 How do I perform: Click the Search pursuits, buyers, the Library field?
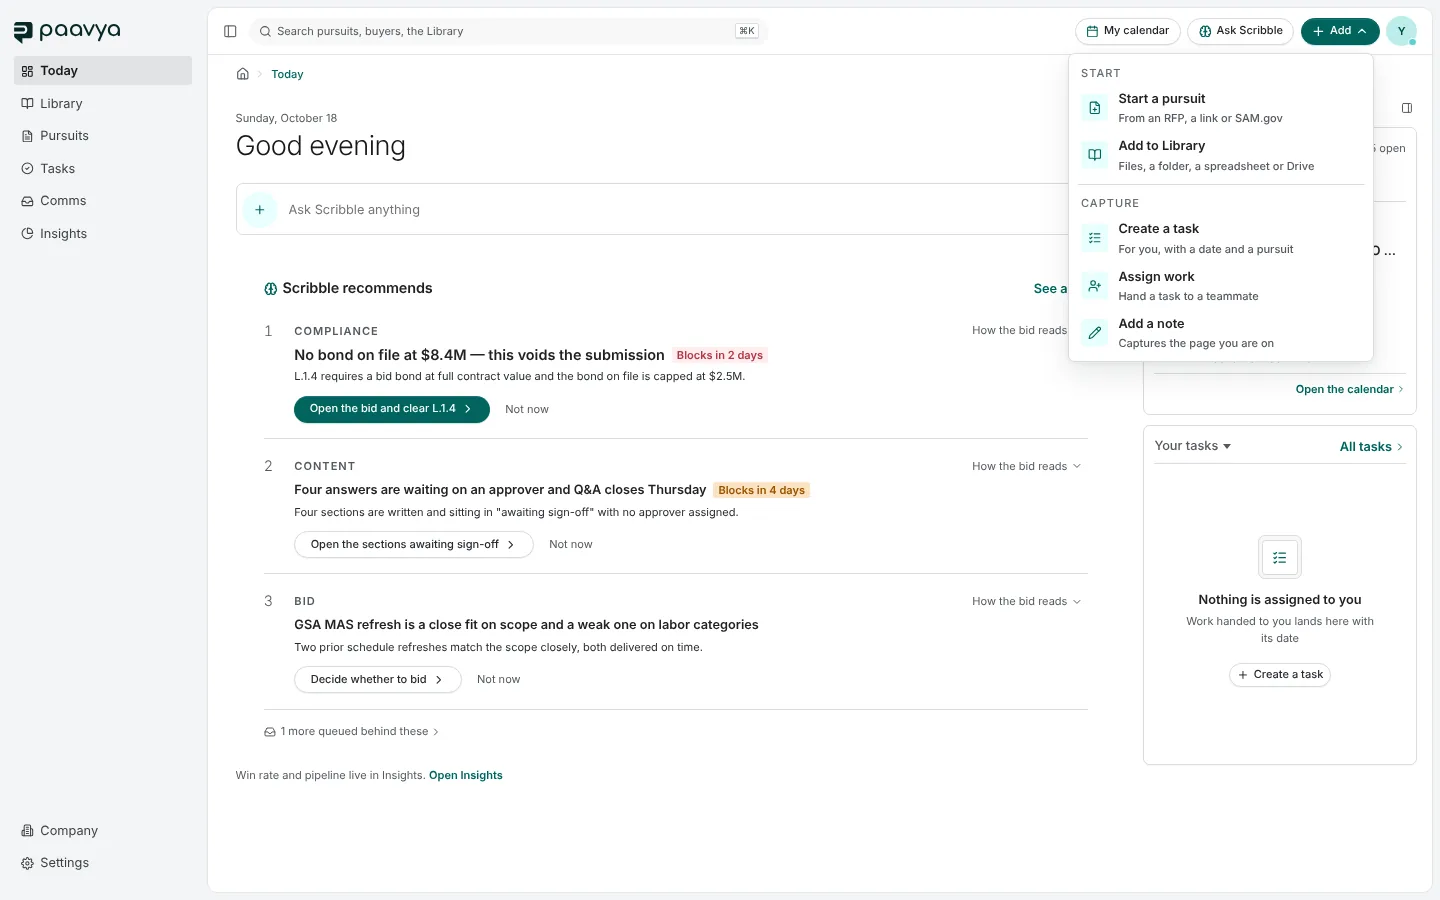(x=508, y=31)
